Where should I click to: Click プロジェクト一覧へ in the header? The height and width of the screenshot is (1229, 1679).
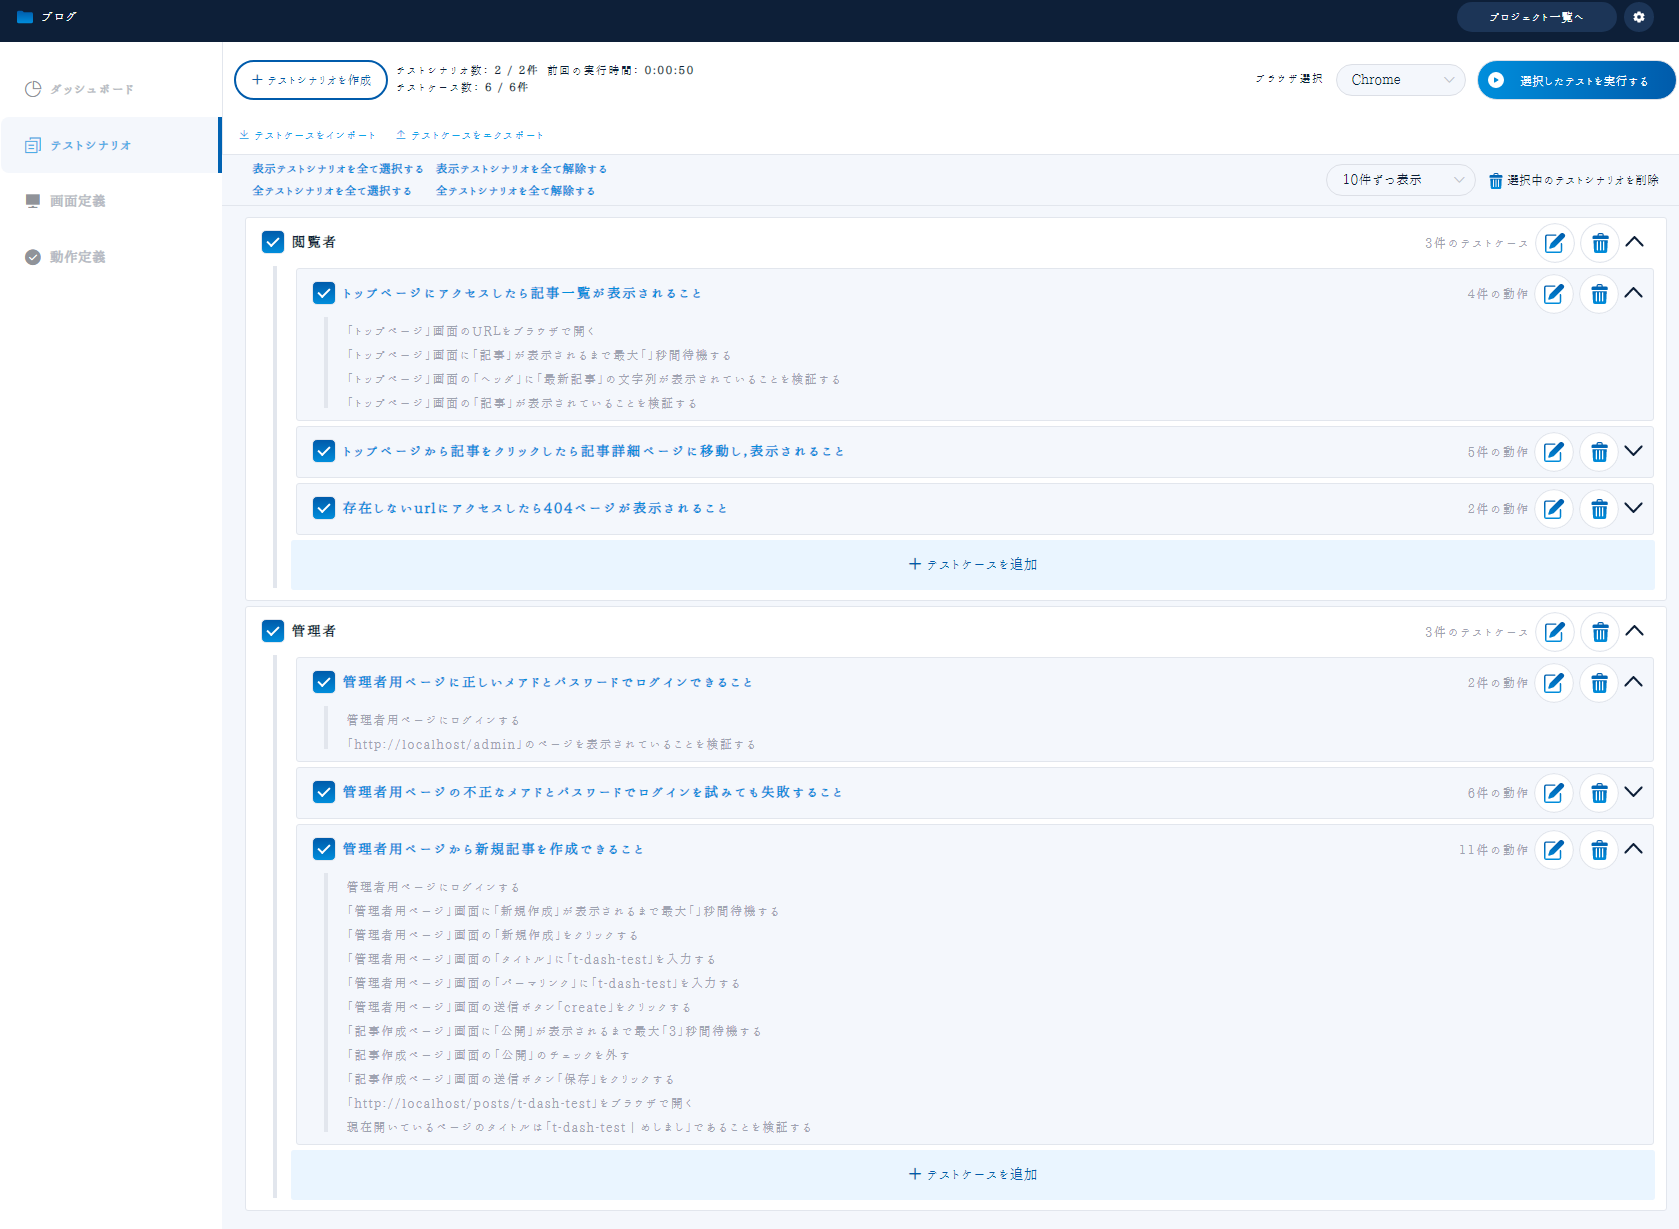point(1536,16)
